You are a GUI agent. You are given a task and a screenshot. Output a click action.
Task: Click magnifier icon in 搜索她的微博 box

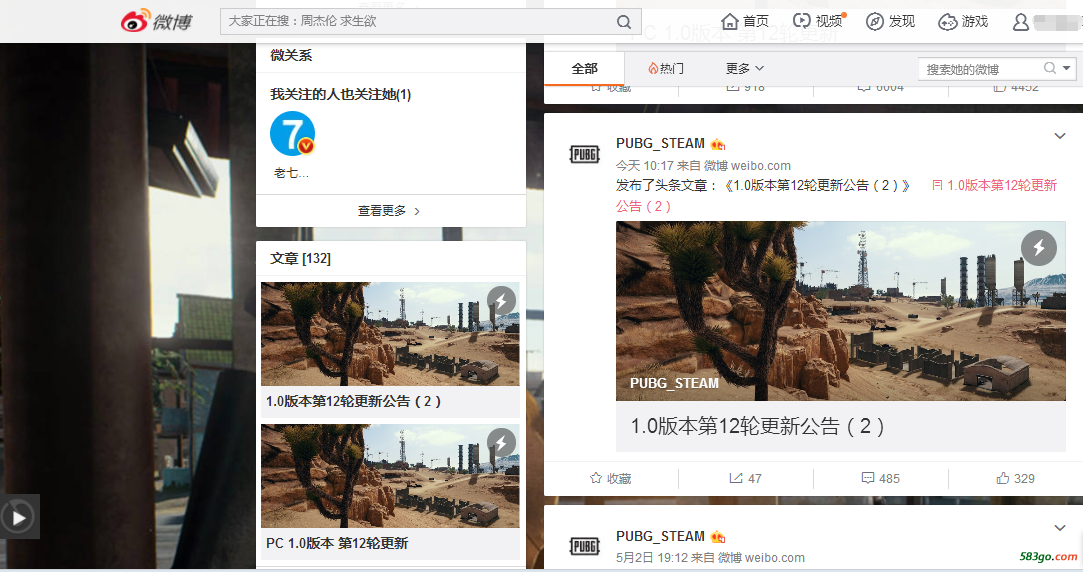pyautogui.click(x=1050, y=68)
